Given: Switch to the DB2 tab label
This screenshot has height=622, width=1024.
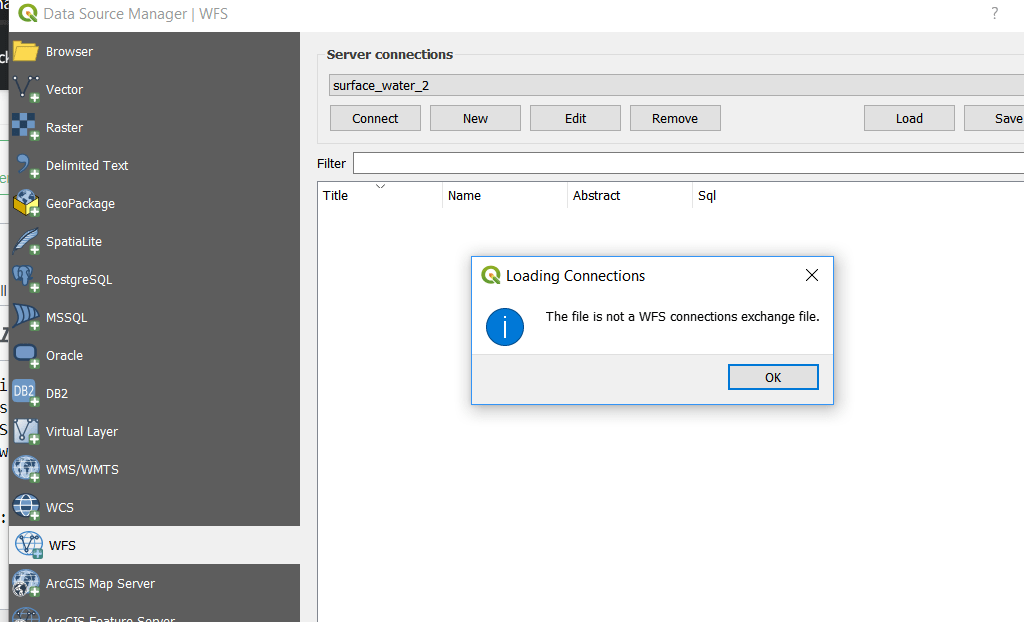Looking at the screenshot, I should pyautogui.click(x=57, y=393).
